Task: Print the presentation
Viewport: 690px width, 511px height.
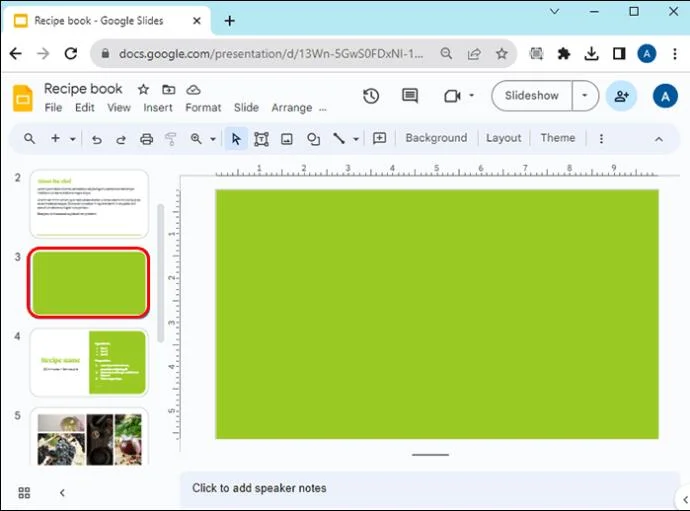Action: coord(146,139)
